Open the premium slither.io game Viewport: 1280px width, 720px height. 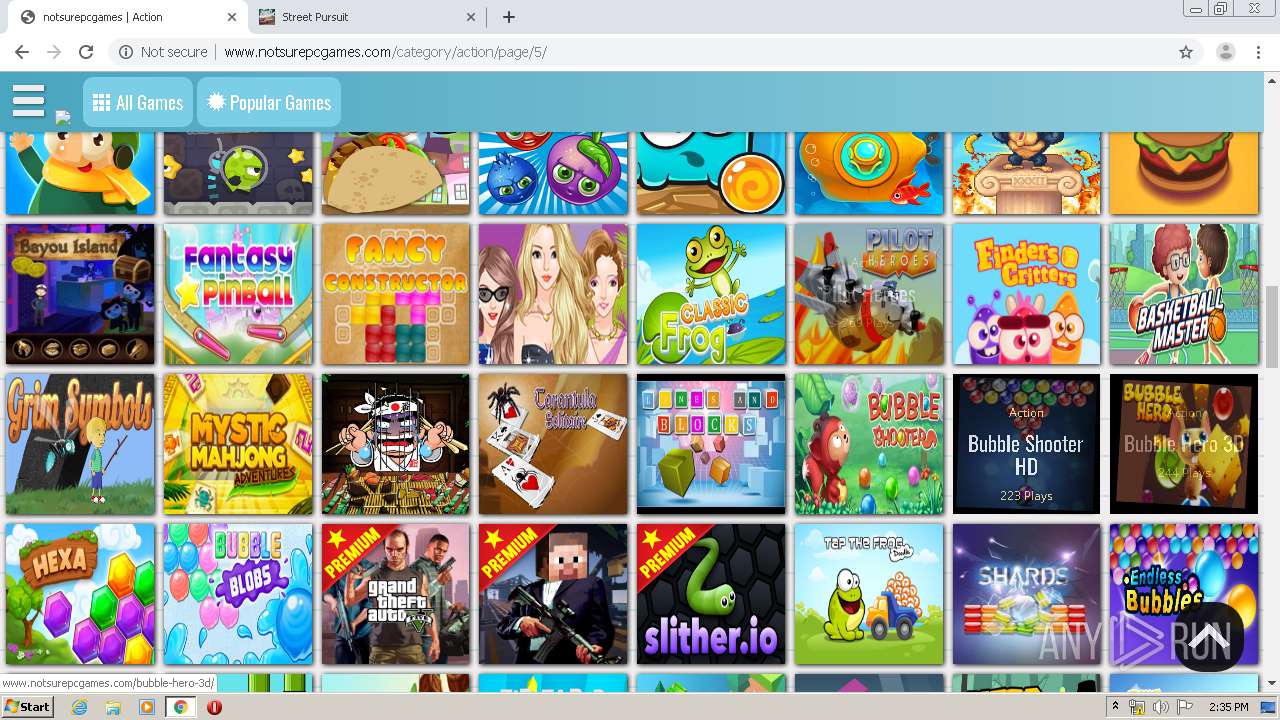(x=711, y=594)
